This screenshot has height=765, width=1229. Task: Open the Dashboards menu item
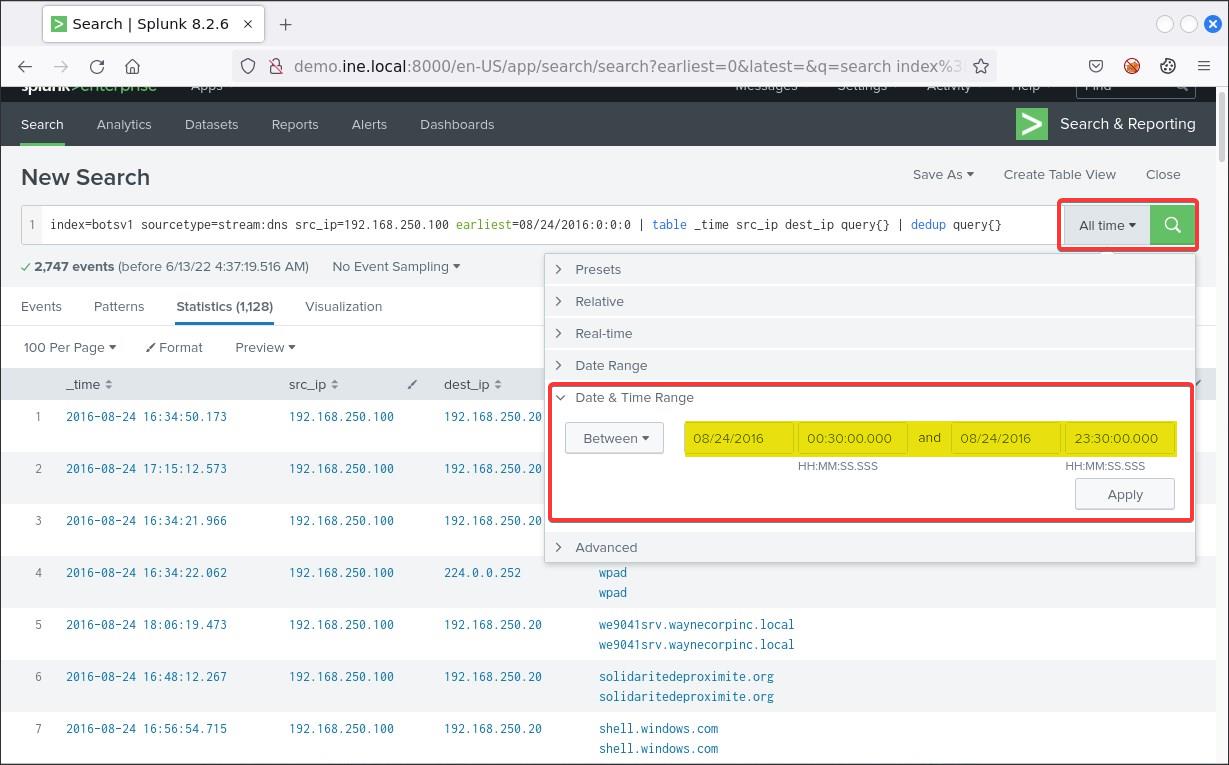[457, 124]
